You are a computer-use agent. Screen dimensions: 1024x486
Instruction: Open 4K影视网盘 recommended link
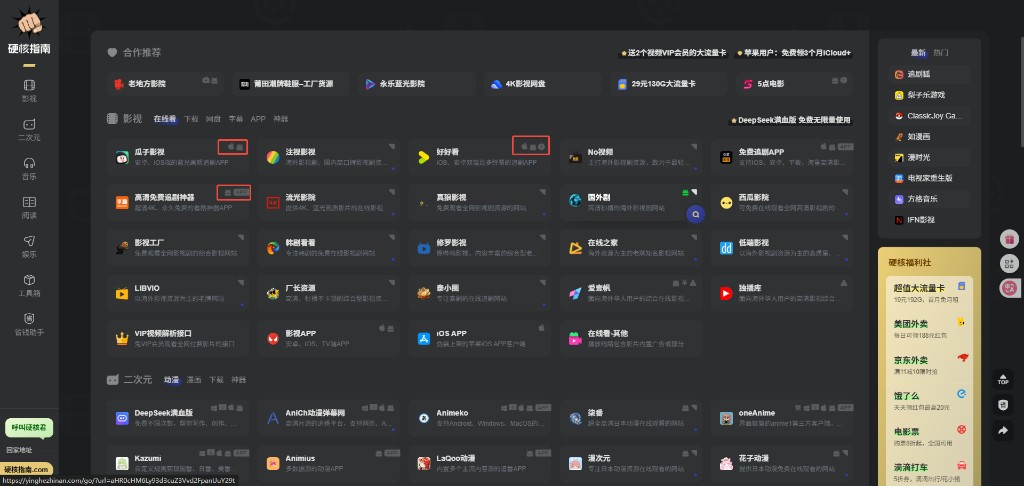point(543,84)
